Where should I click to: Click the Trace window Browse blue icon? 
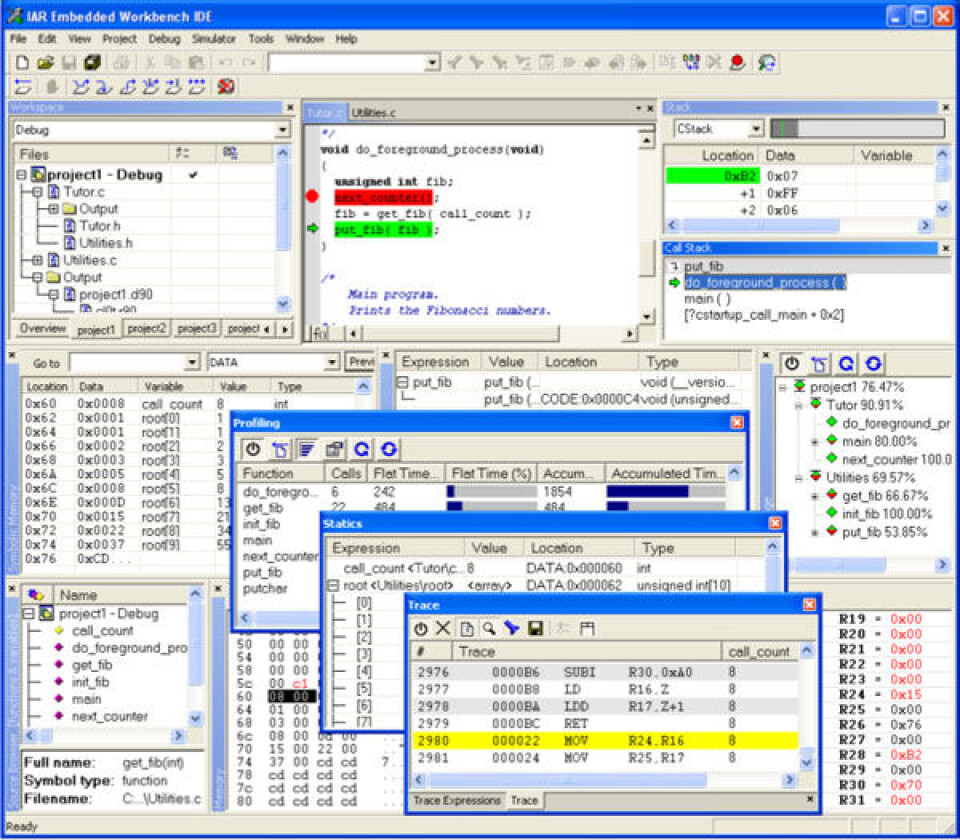coord(511,628)
